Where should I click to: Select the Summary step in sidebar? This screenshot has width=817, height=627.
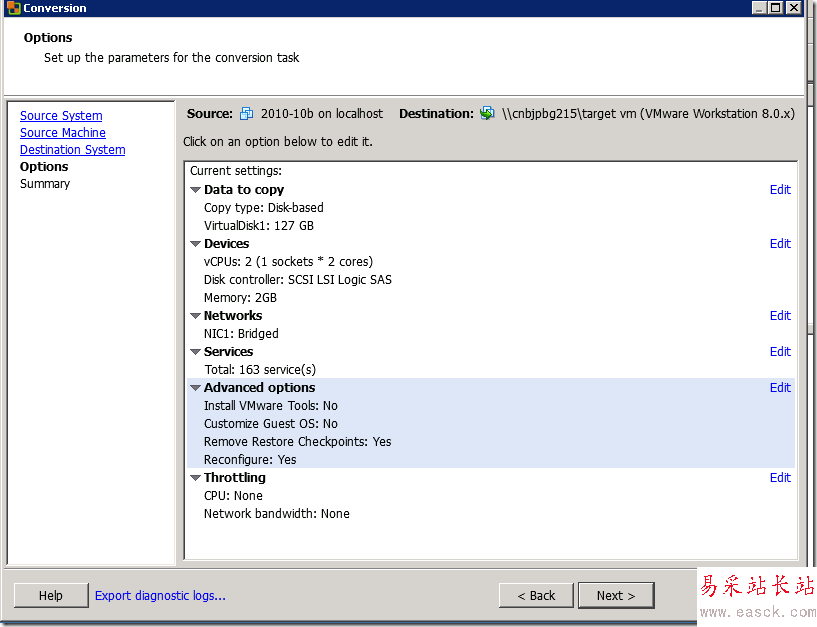45,184
